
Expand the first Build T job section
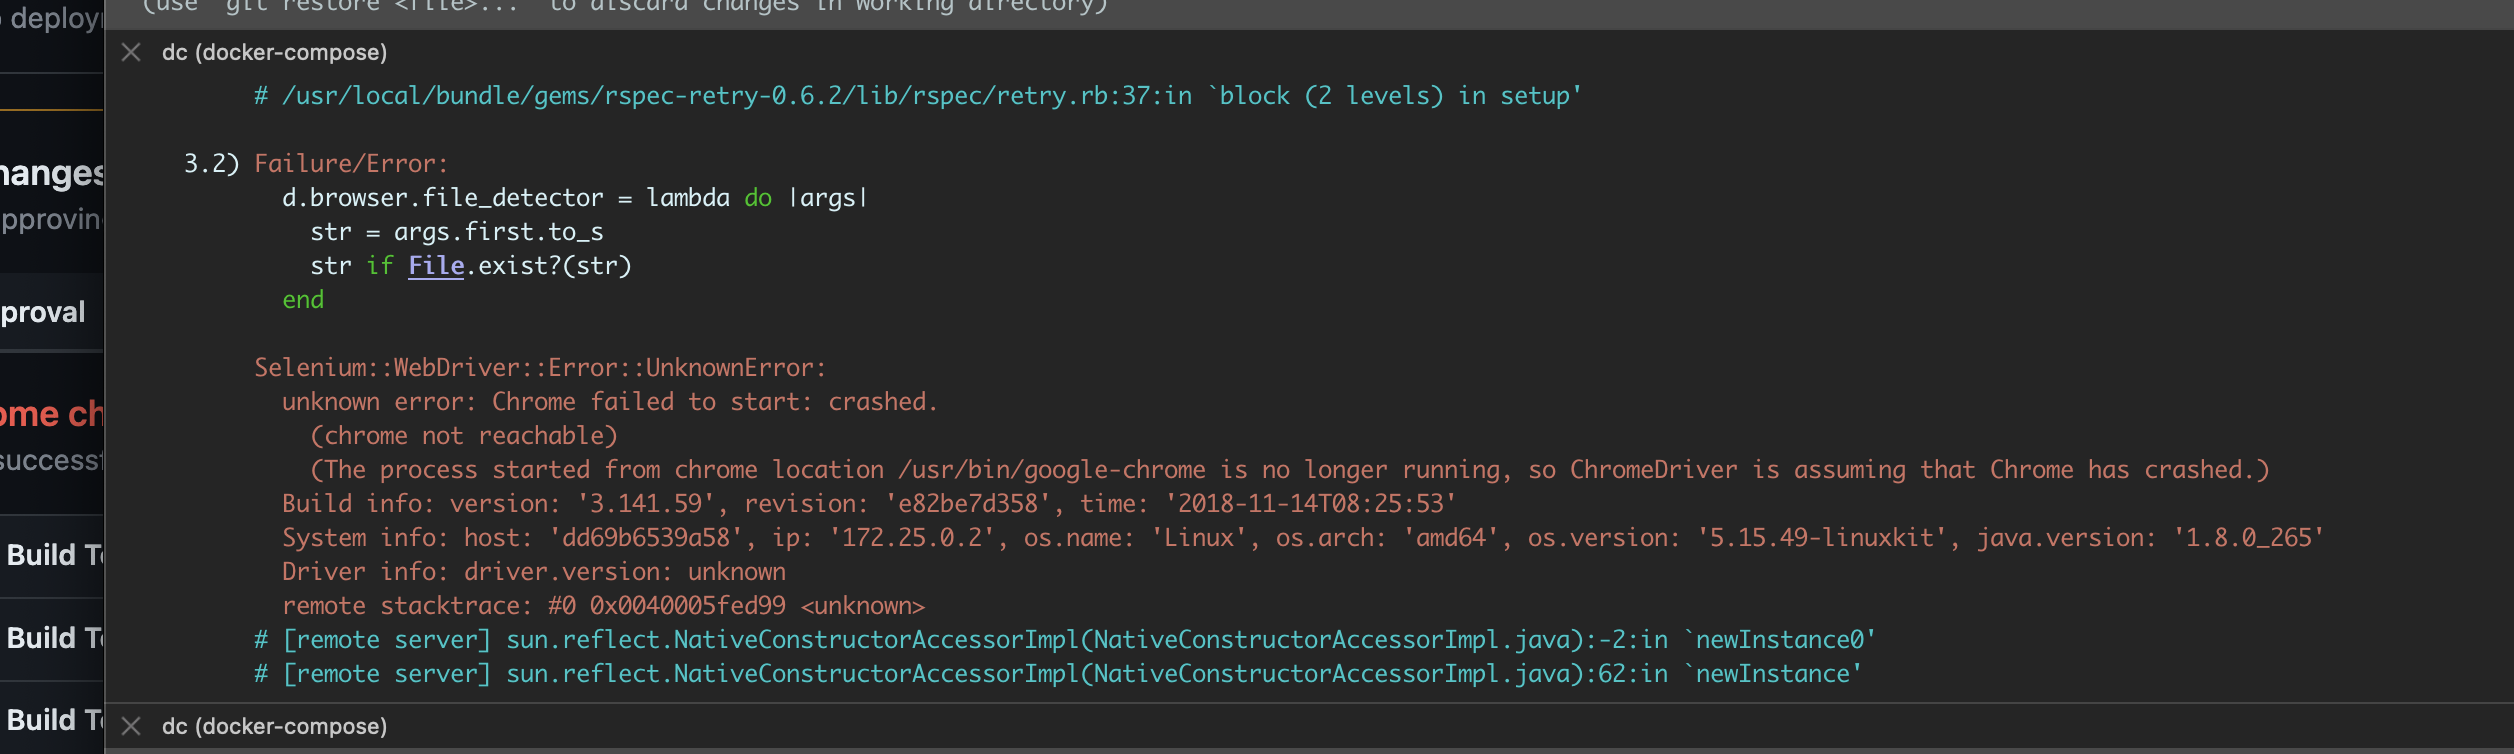click(48, 554)
